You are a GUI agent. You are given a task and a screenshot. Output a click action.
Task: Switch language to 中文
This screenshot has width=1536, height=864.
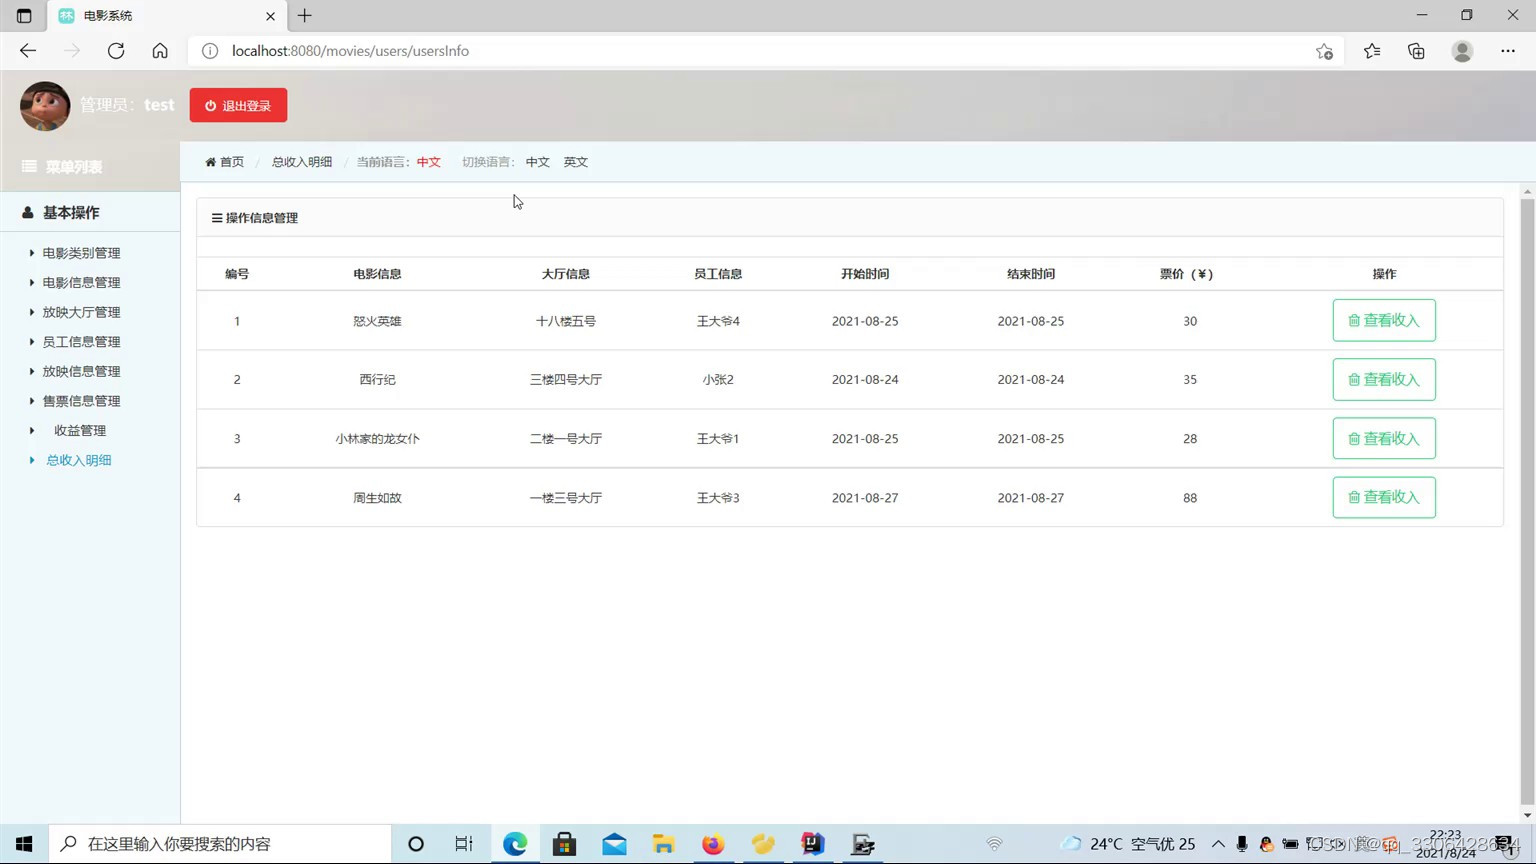coord(538,162)
